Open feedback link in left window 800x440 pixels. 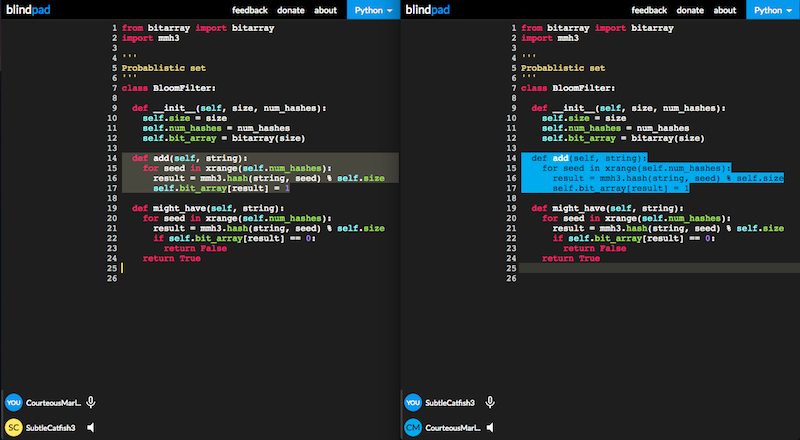click(x=249, y=10)
